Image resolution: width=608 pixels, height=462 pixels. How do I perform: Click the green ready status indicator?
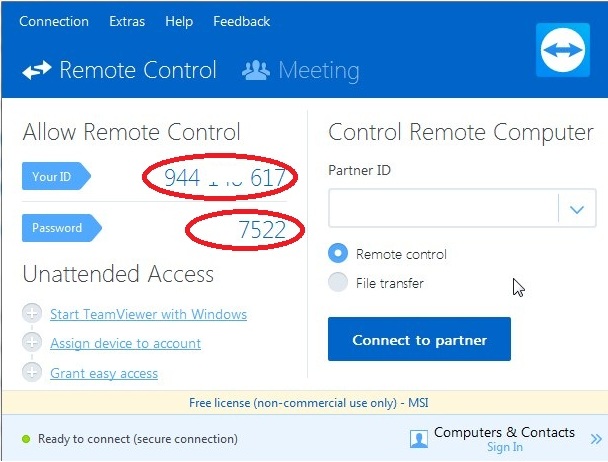pos(26,439)
